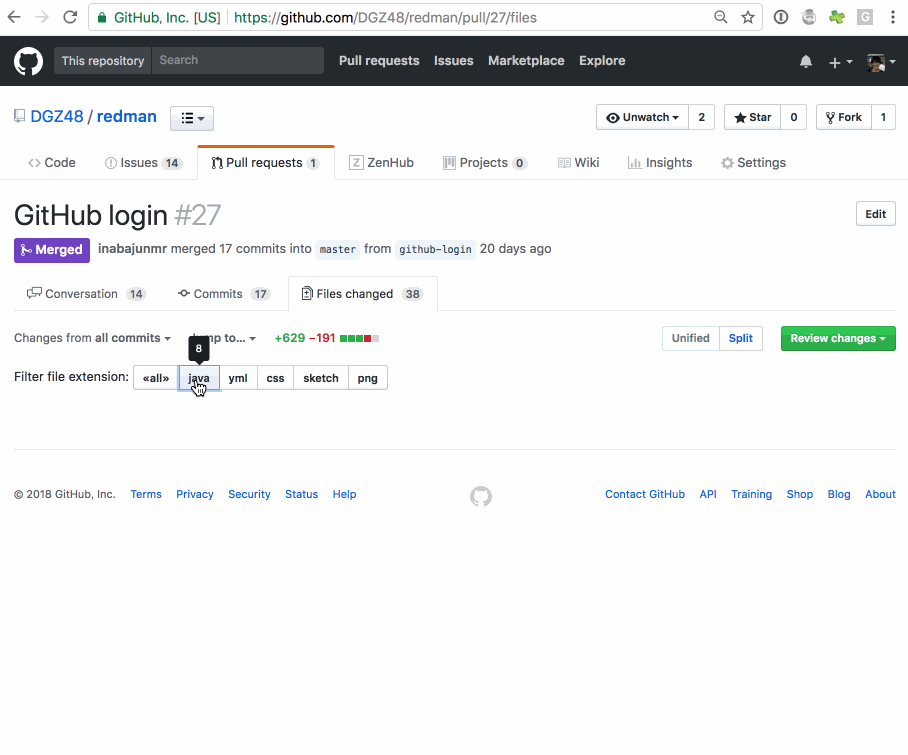Open Explore in the top navigation

click(x=602, y=61)
